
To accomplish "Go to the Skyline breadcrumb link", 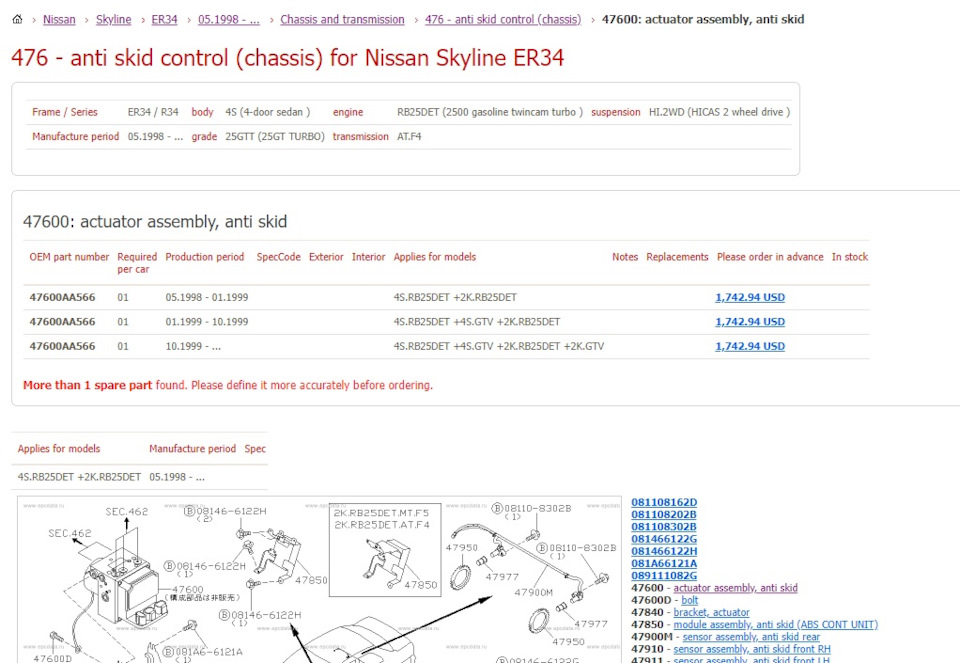I will tap(113, 20).
